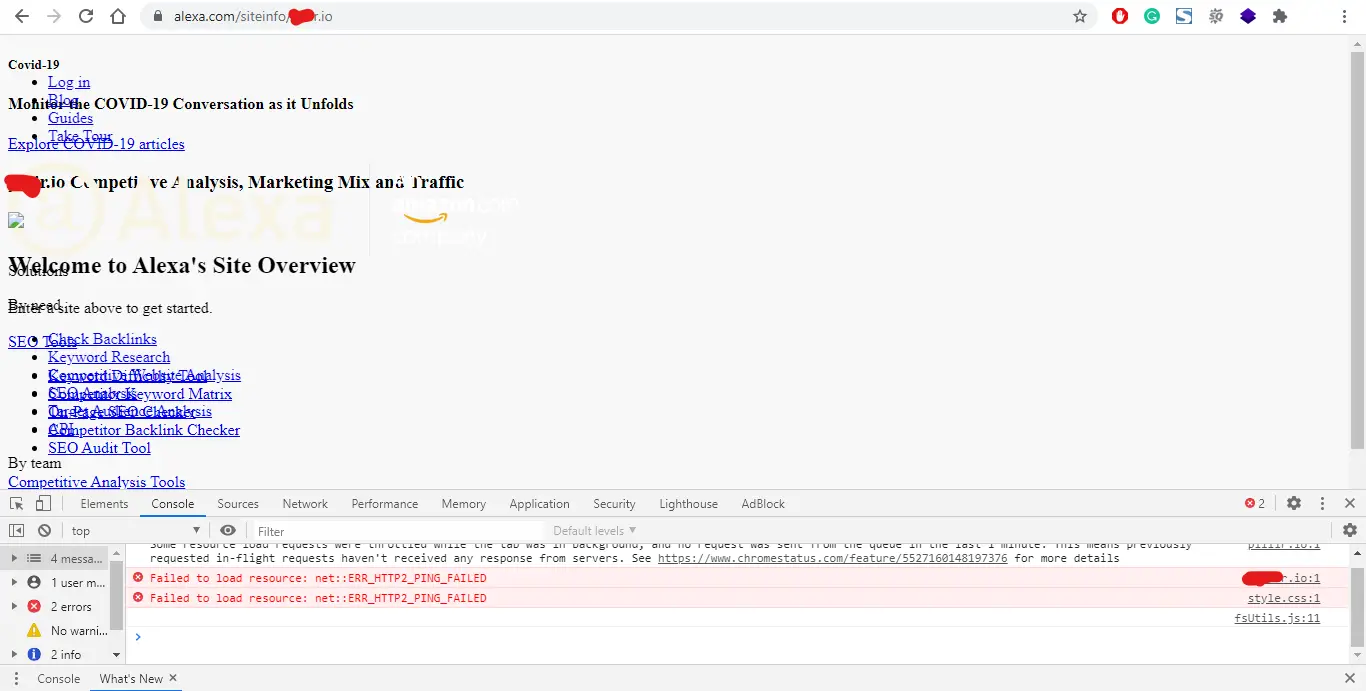This screenshot has height=691, width=1366.
Task: Open the chromestatus.com feature link
Action: click(832, 558)
